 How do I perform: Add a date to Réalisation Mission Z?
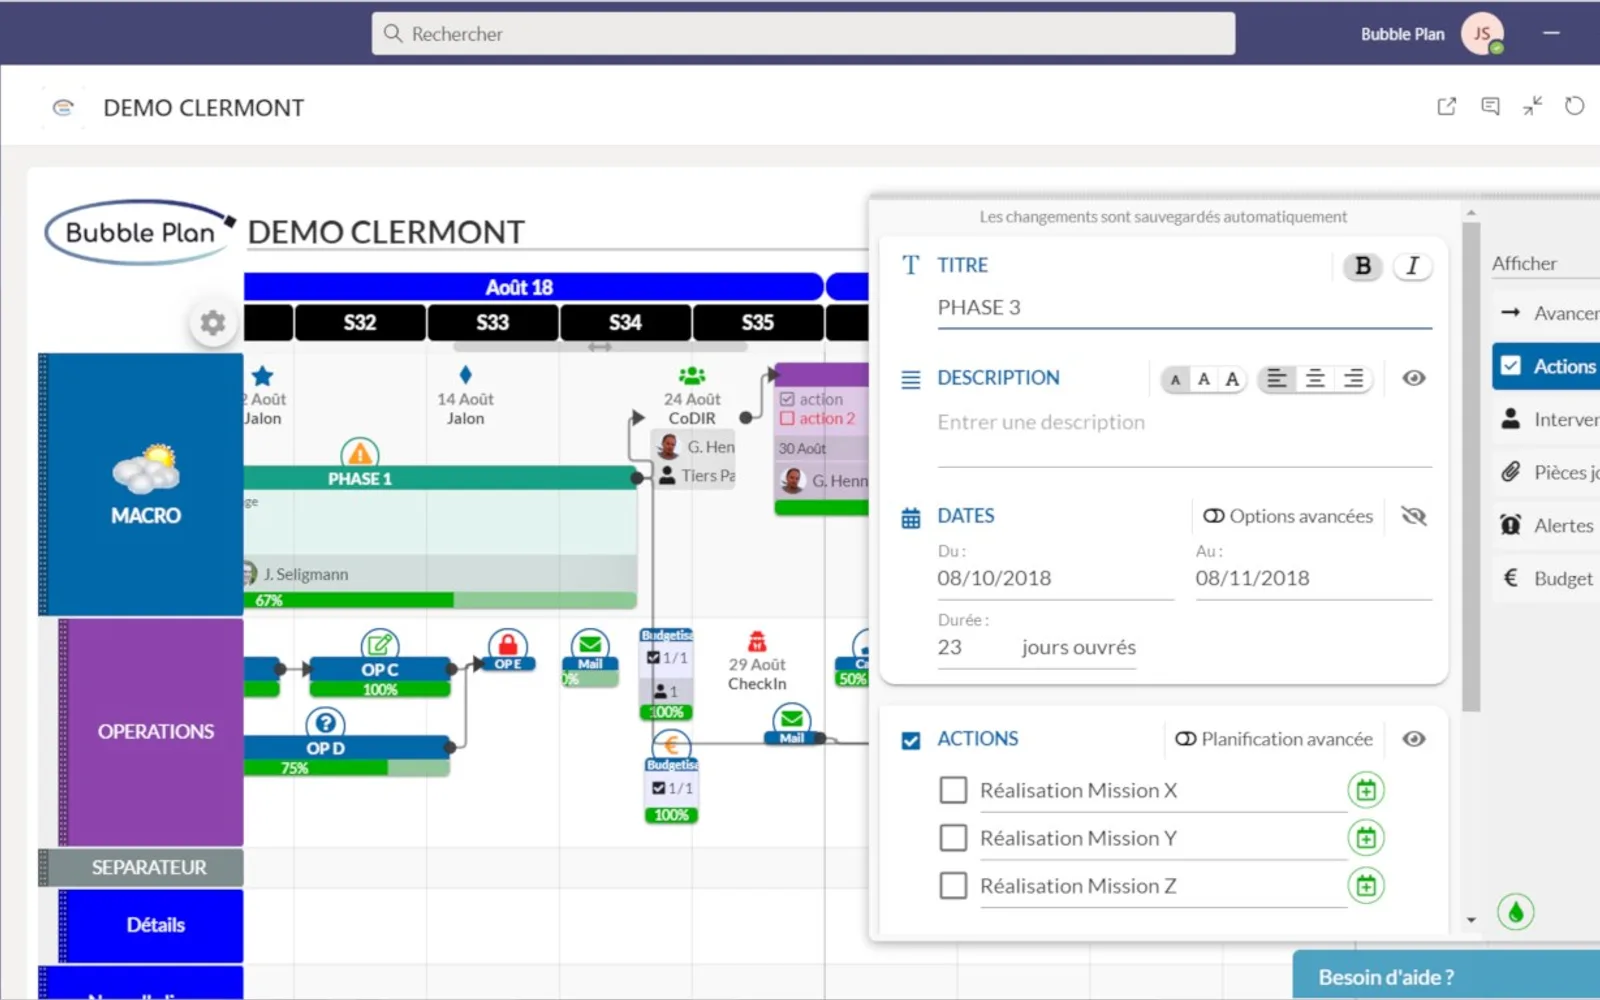click(1366, 885)
